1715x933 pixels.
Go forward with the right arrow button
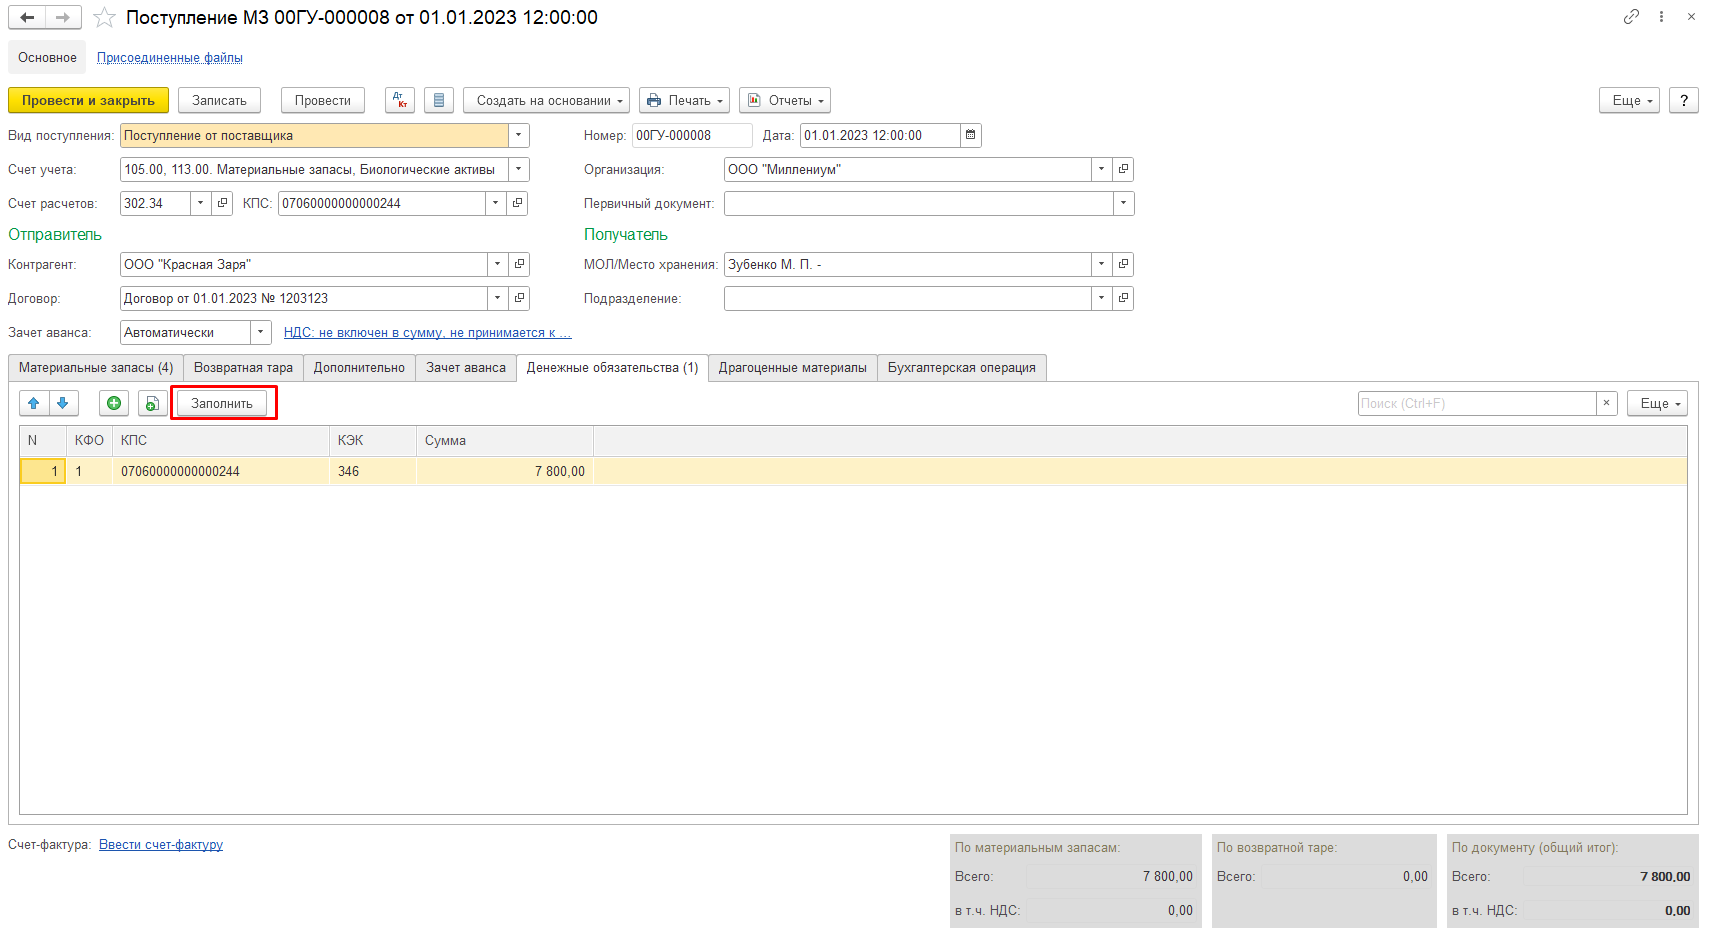point(63,17)
